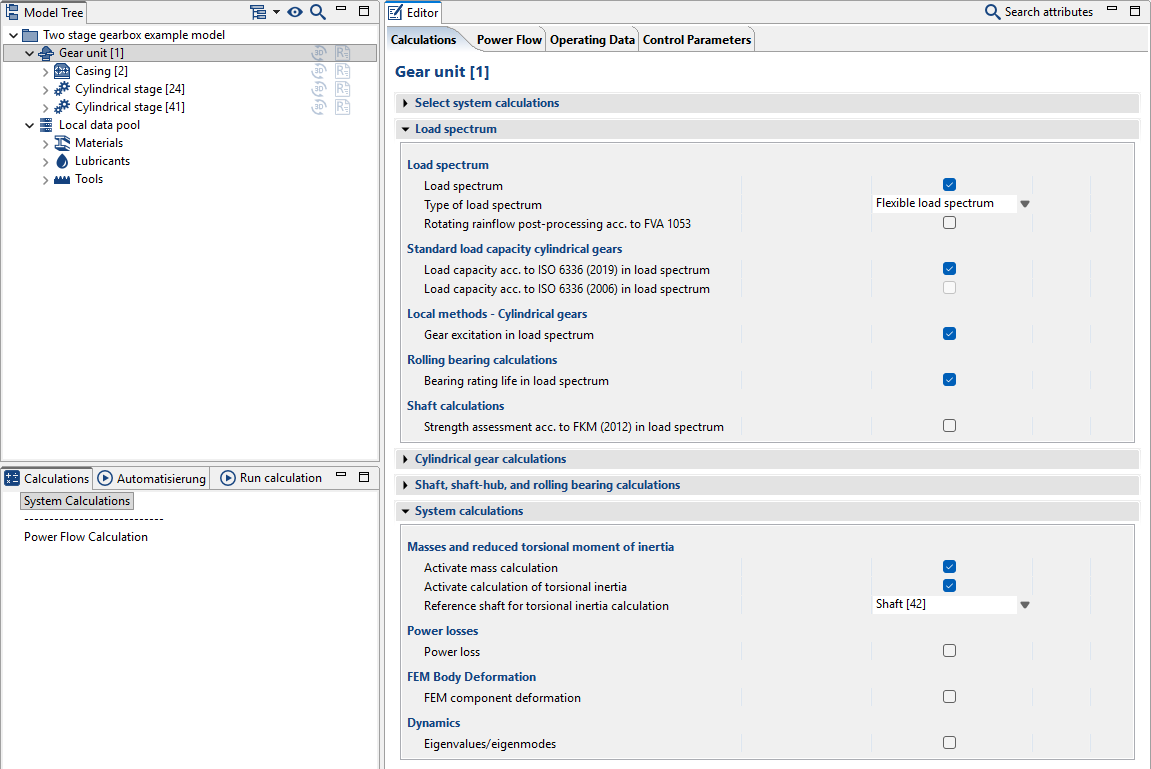Screen dimensions: 1151x769
Task: Enable Eigenvalues/eigenmodes checkbox
Action: tap(949, 743)
